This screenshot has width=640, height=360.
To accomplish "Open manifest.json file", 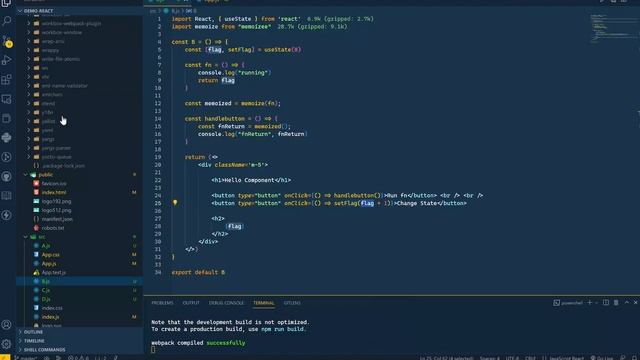I will 80,219.
